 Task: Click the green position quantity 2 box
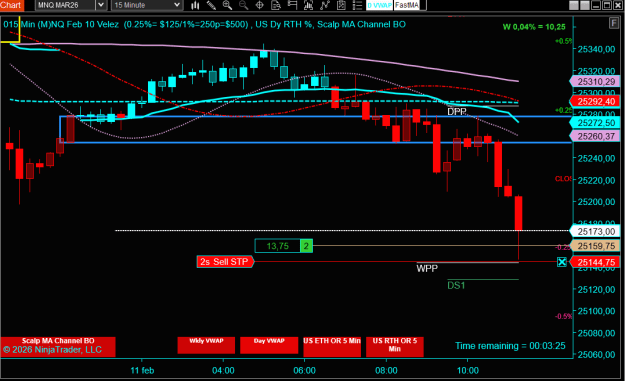(306, 246)
